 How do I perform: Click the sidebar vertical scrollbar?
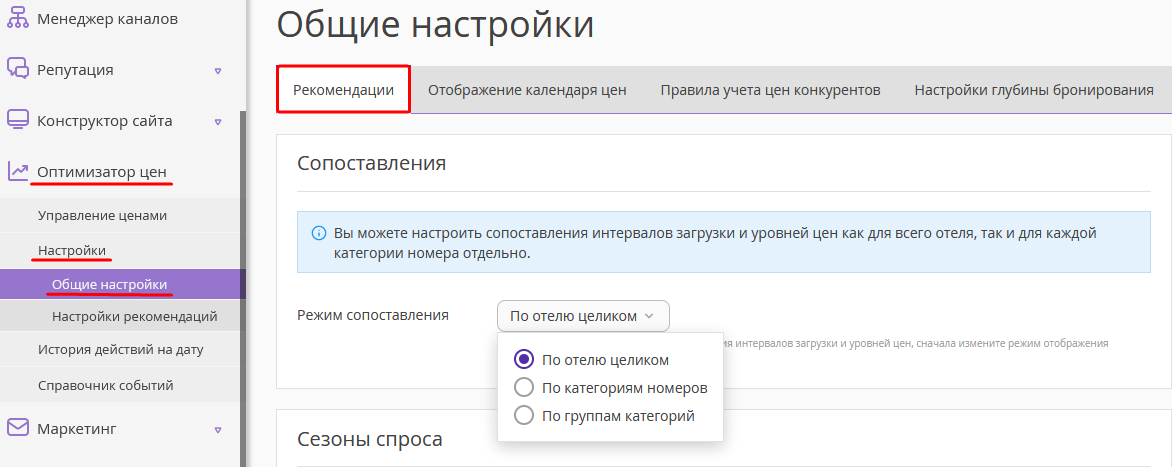pyautogui.click(x=243, y=289)
